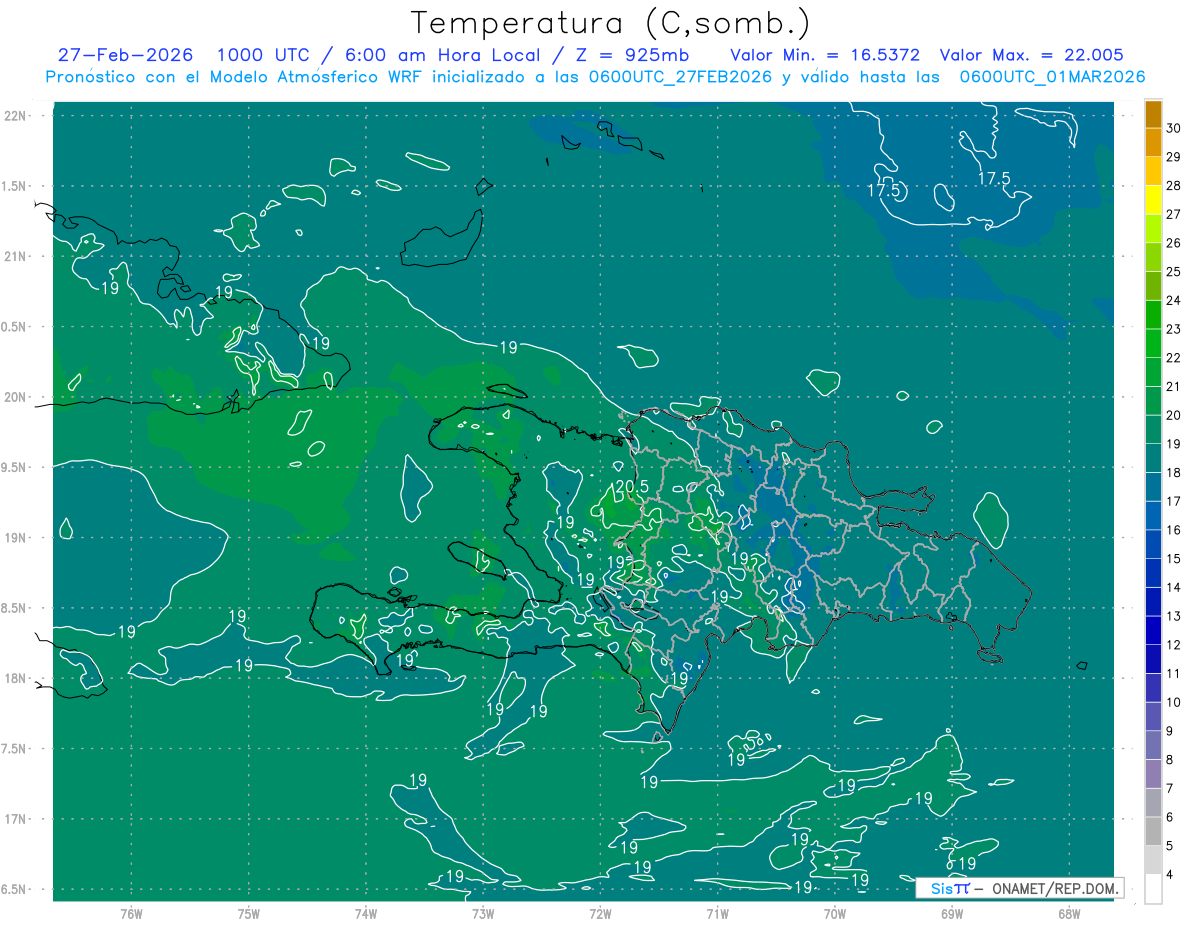This screenshot has width=1200, height=927.
Task: Click the "20N" latitude axis label
Action: pyautogui.click(x=16, y=397)
